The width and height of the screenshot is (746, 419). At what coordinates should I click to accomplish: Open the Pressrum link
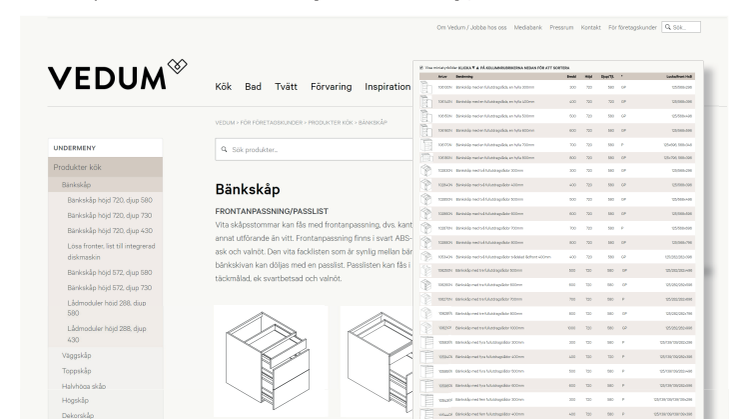(561, 28)
